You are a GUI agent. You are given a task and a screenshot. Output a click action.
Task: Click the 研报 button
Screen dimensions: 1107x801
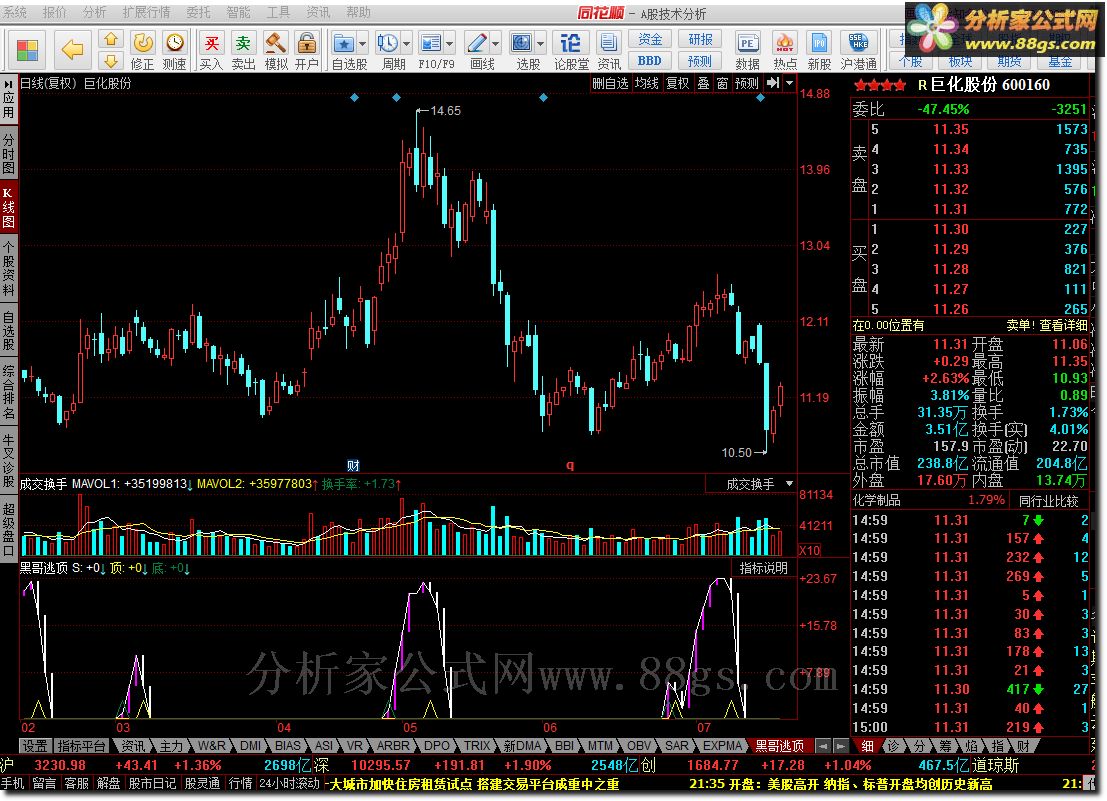[700, 39]
